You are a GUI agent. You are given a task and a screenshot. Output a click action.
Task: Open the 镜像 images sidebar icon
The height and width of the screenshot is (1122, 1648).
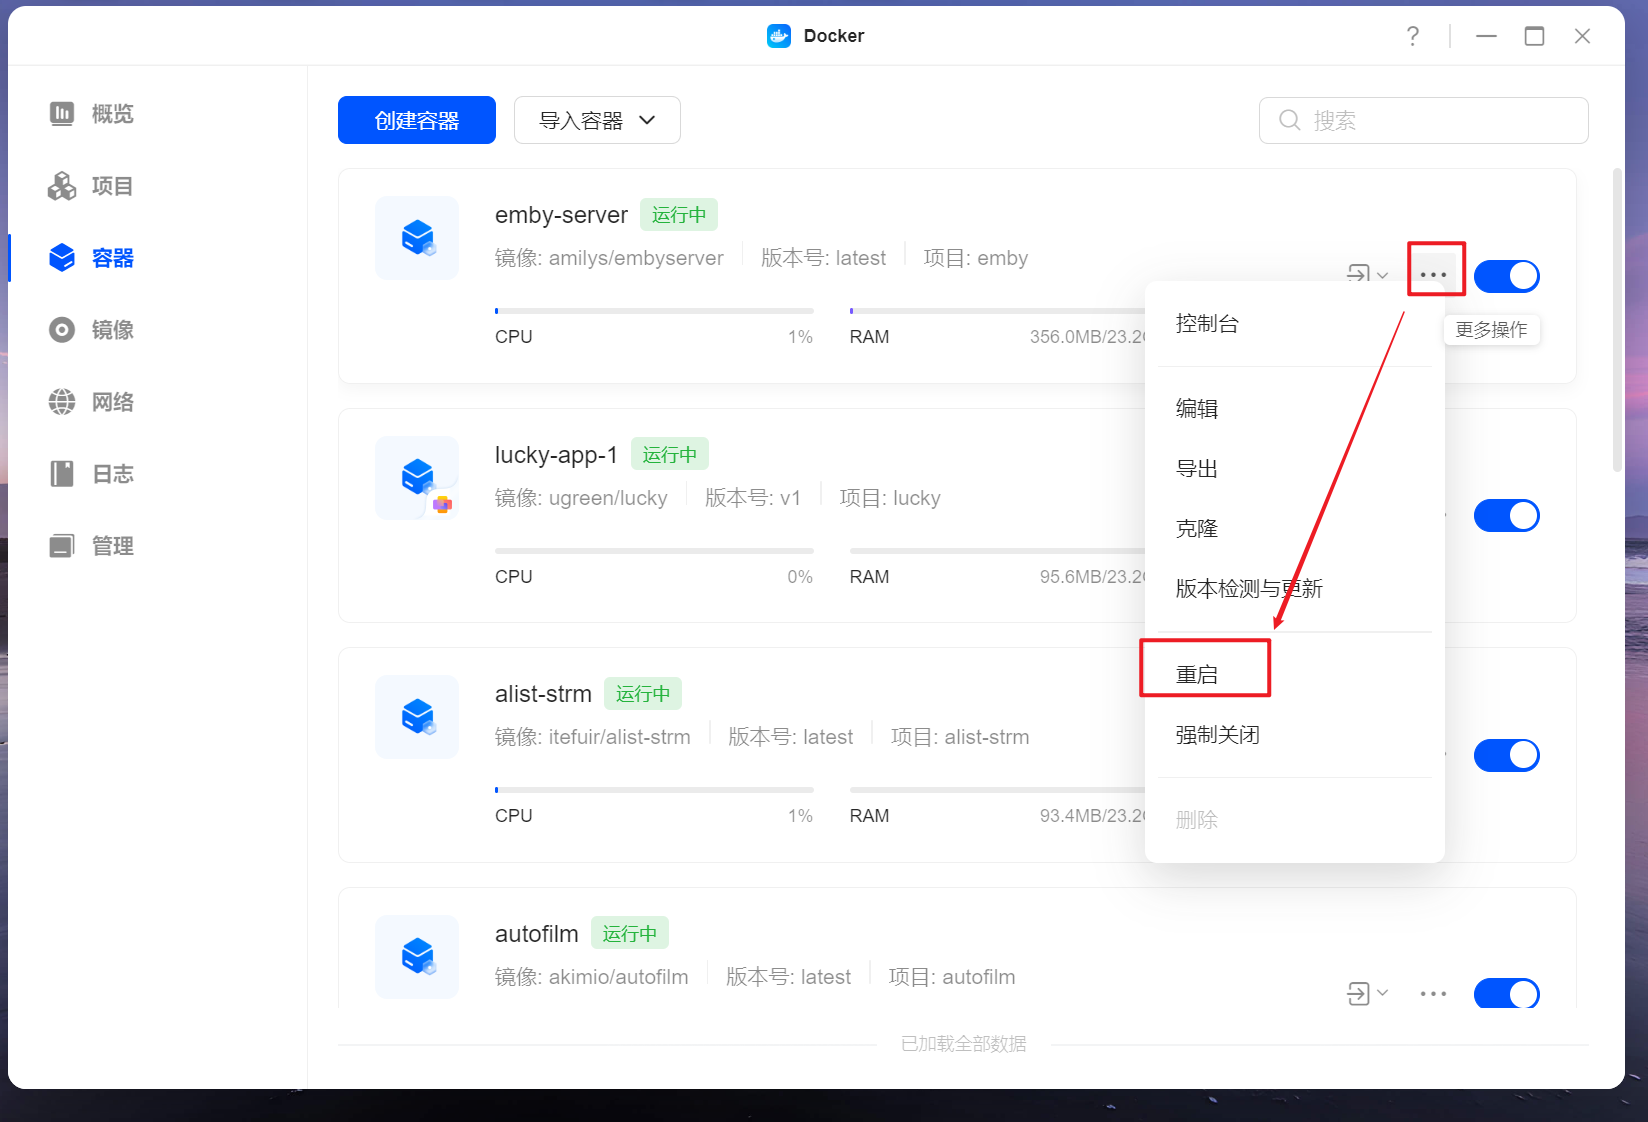tap(62, 330)
